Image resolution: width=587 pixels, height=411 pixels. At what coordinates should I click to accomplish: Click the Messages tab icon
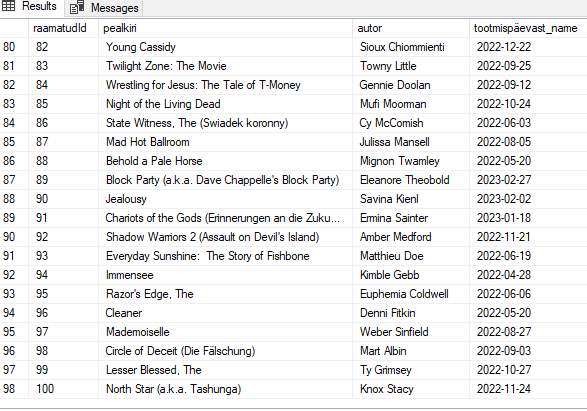click(77, 7)
